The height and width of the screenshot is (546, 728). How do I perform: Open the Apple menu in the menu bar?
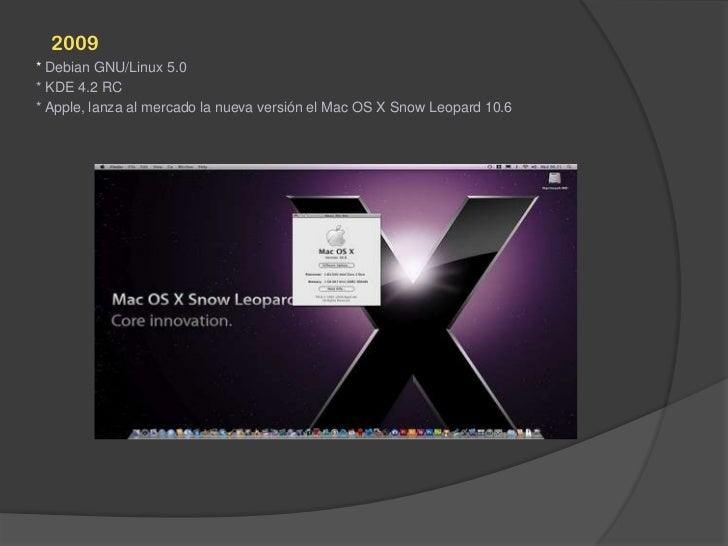102,167
